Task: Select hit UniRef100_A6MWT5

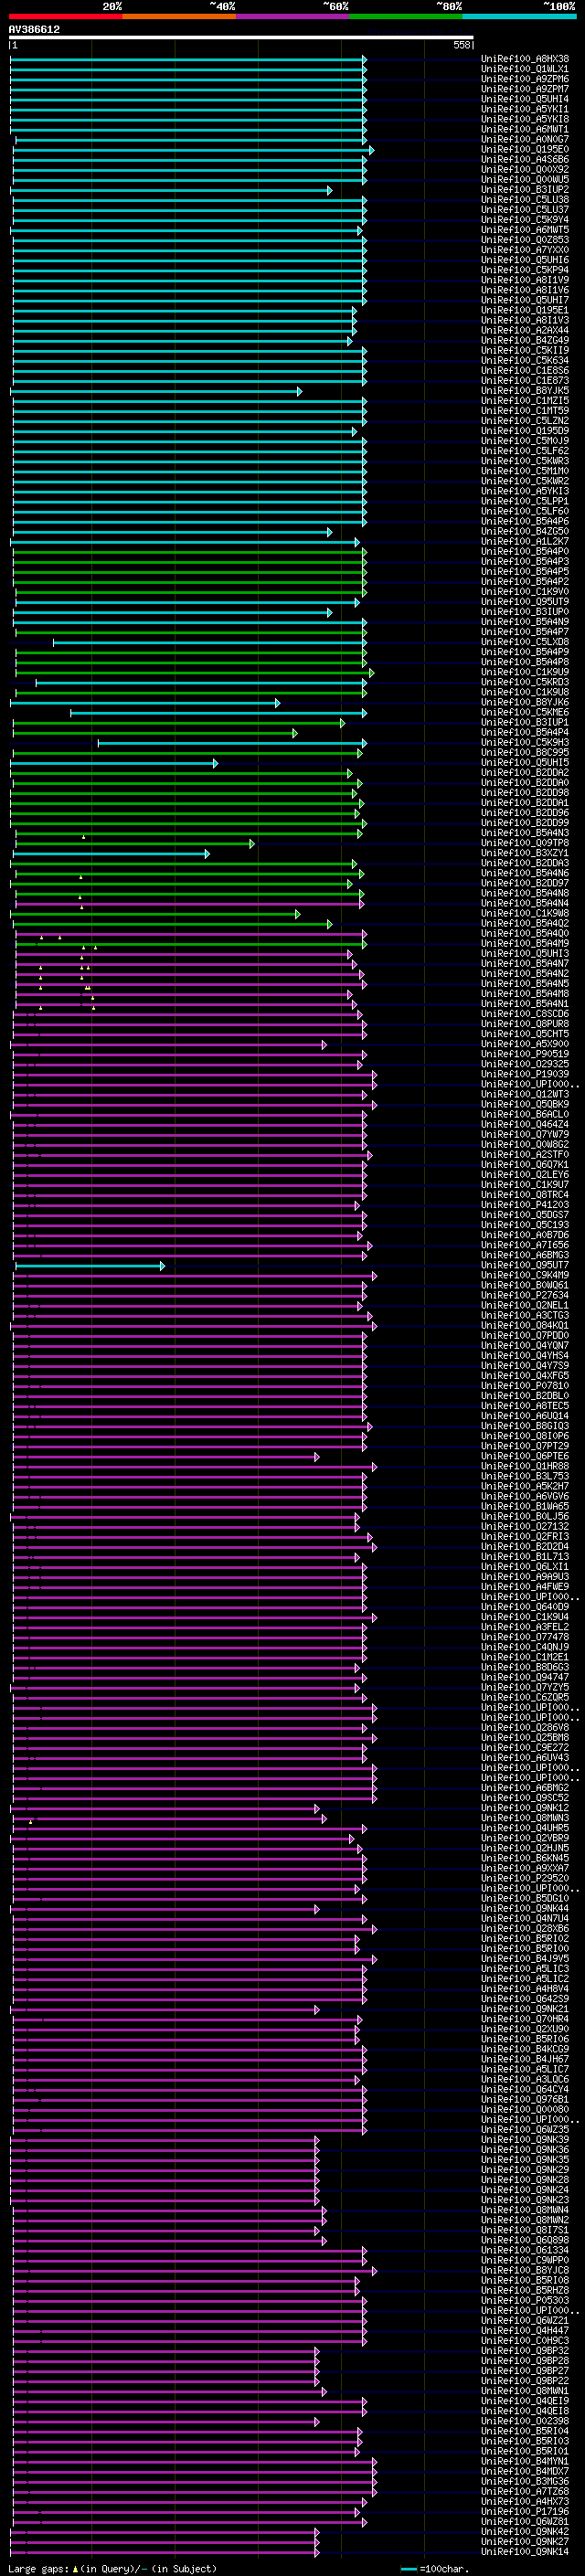Action: [x=525, y=230]
